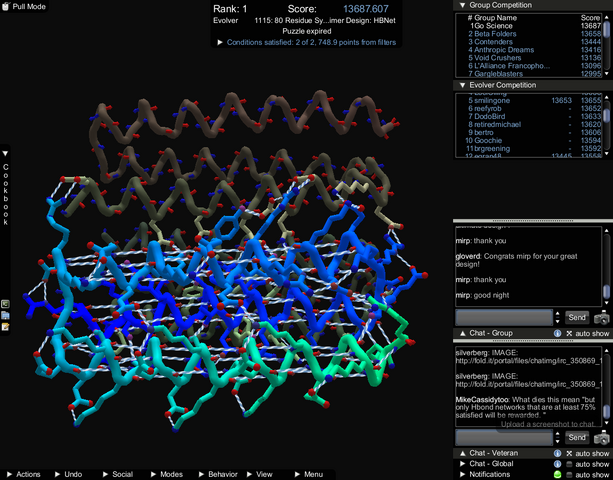Viewport: 613px width, 480px height.
Task: Open the Social menu
Action: (x=118, y=474)
